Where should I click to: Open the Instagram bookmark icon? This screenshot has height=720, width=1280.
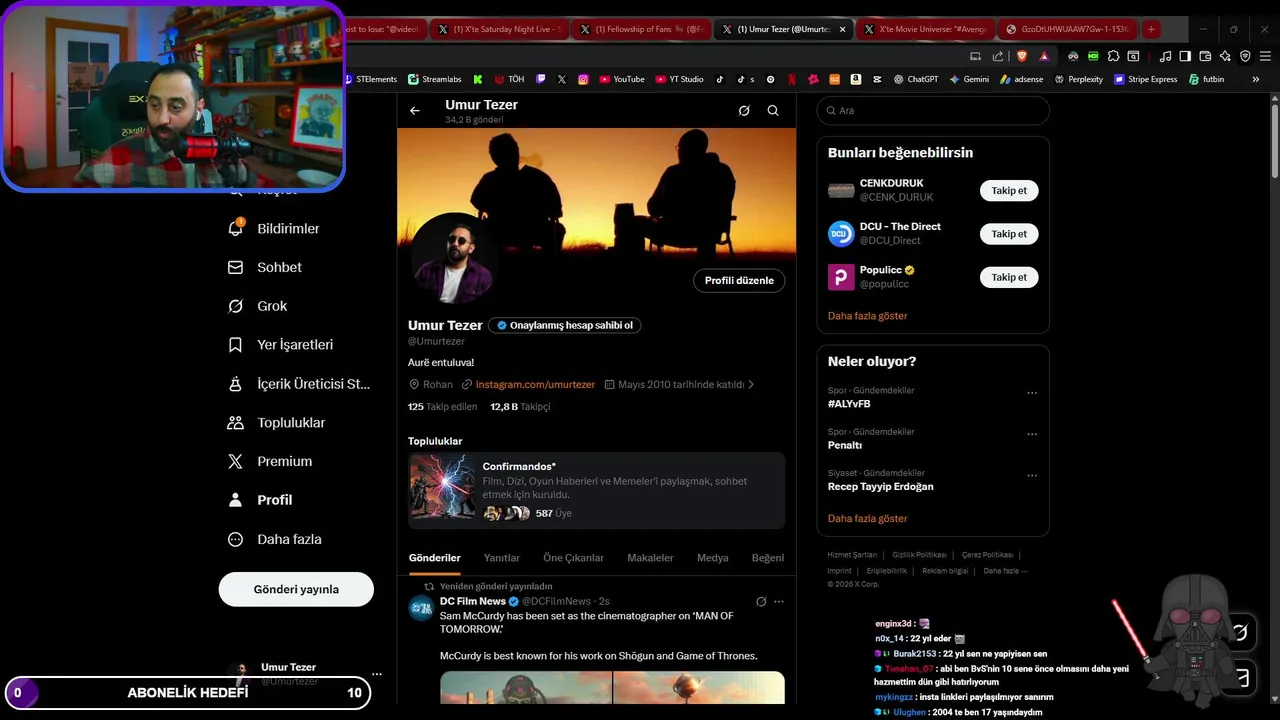(583, 79)
